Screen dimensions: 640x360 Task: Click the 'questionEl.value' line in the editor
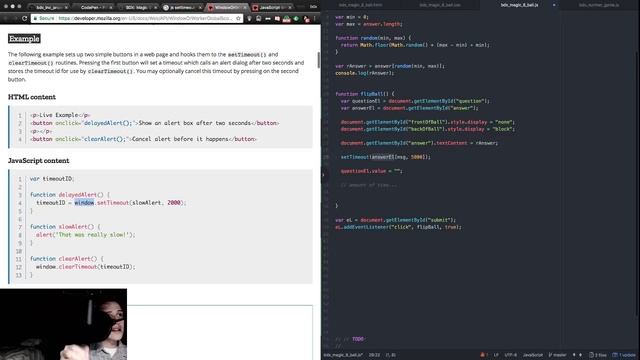pos(371,171)
